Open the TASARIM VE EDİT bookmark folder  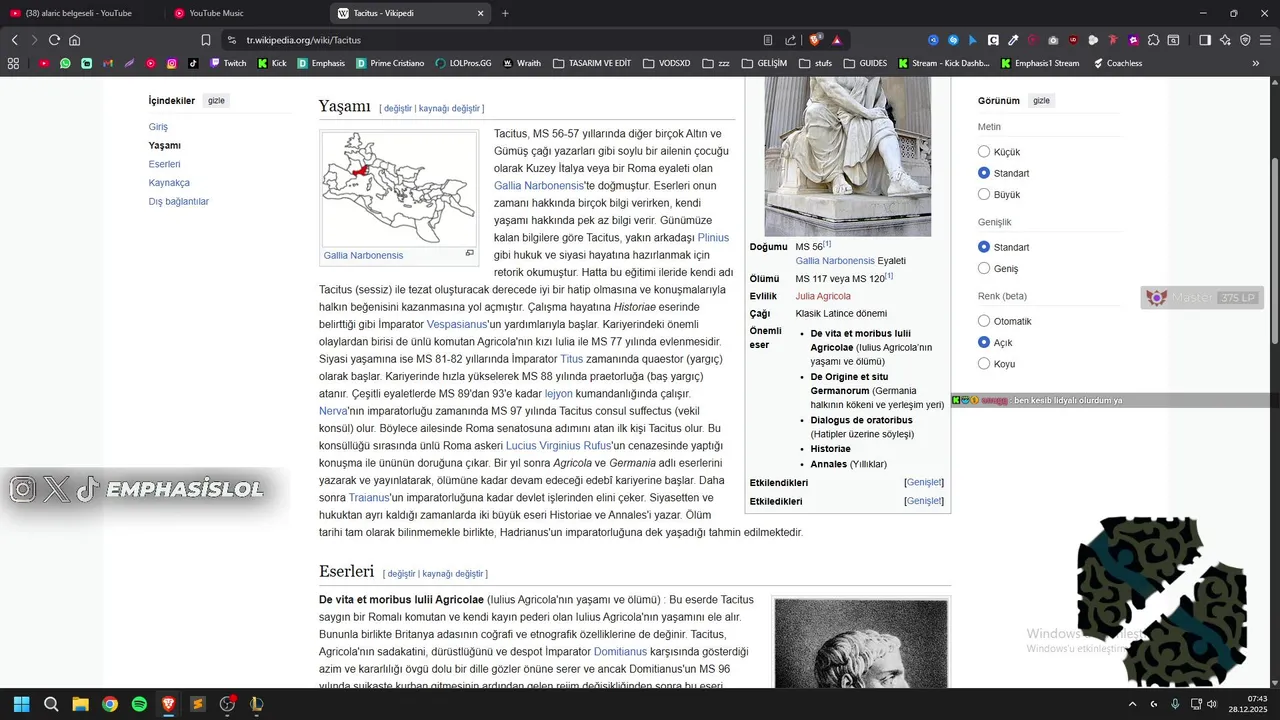[591, 63]
